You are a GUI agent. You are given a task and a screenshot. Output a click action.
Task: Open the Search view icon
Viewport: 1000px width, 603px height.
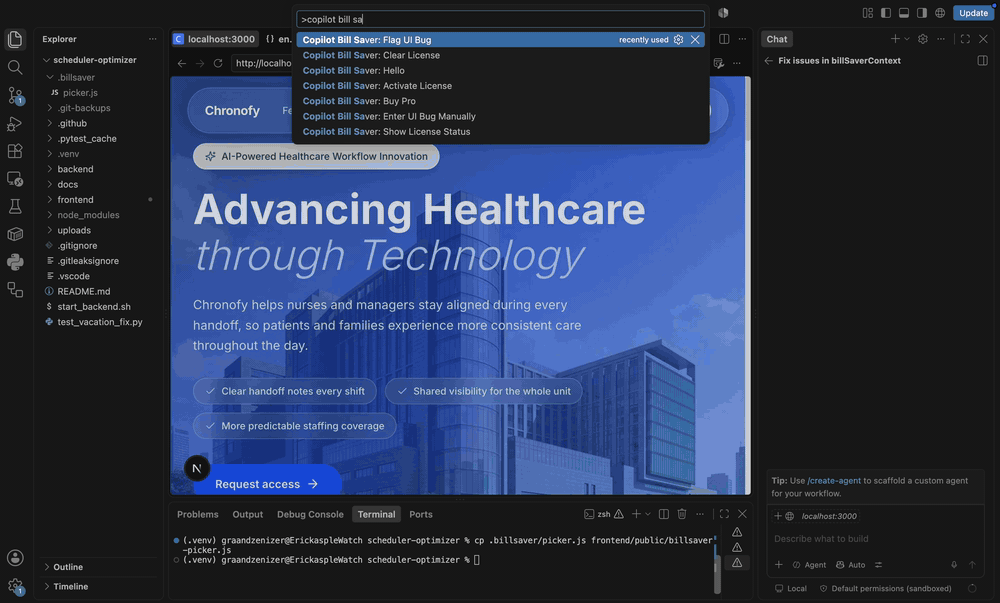coord(15,67)
